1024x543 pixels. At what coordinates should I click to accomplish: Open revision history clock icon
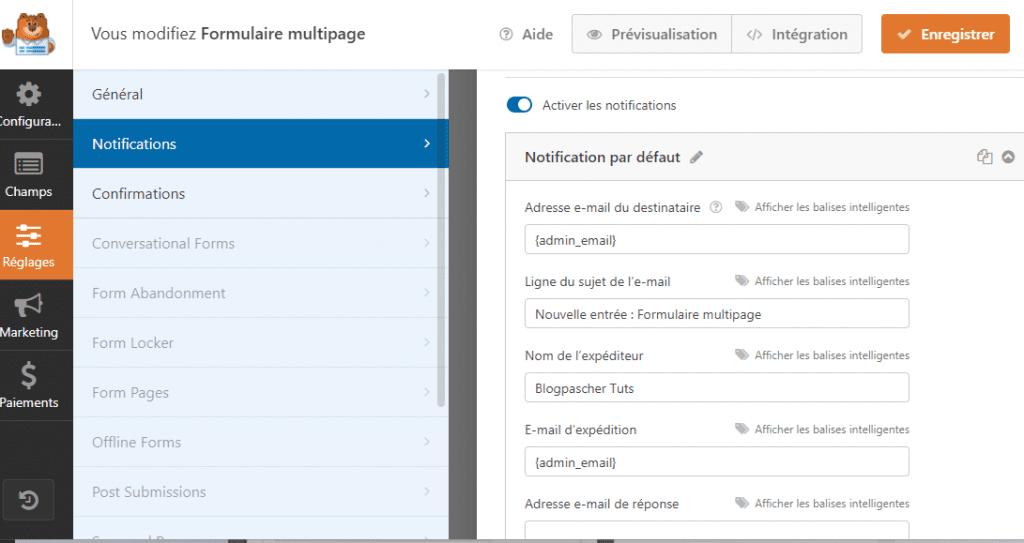point(28,501)
